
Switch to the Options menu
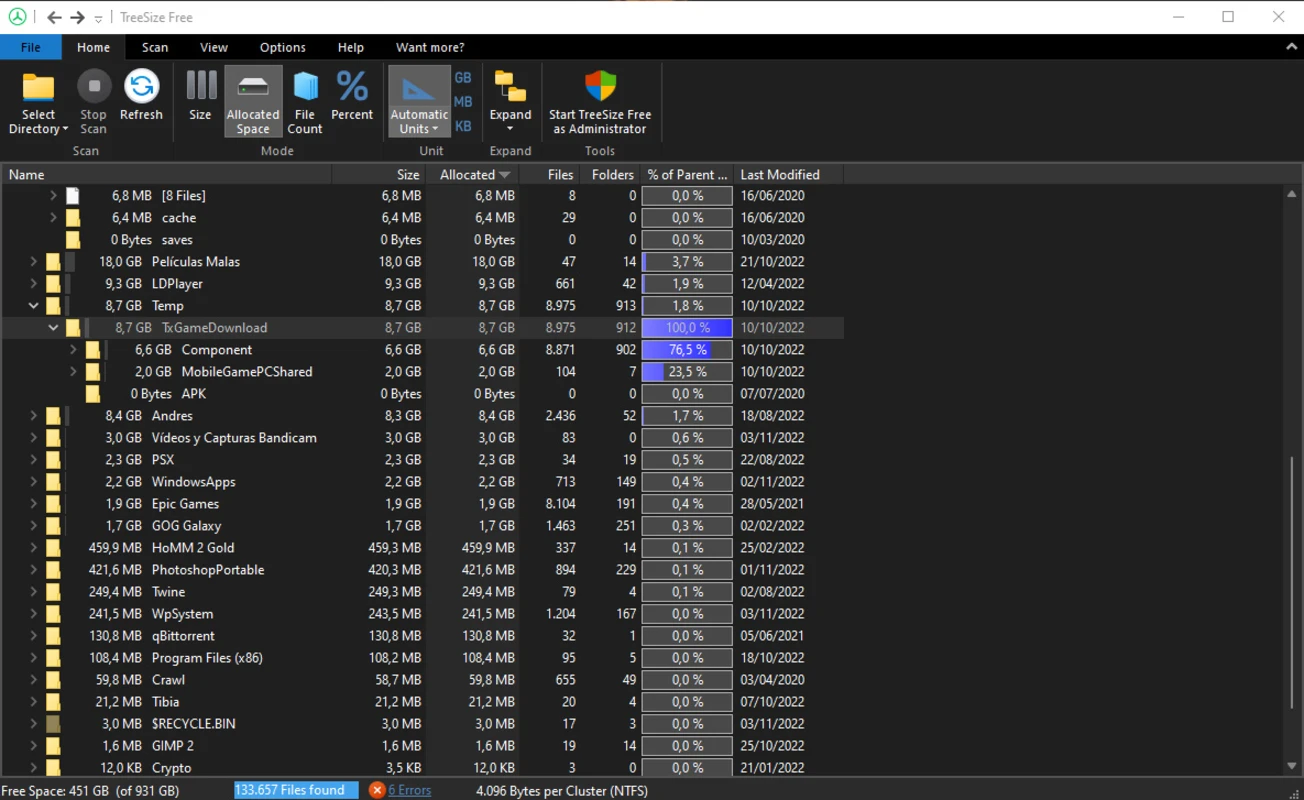[x=282, y=47]
